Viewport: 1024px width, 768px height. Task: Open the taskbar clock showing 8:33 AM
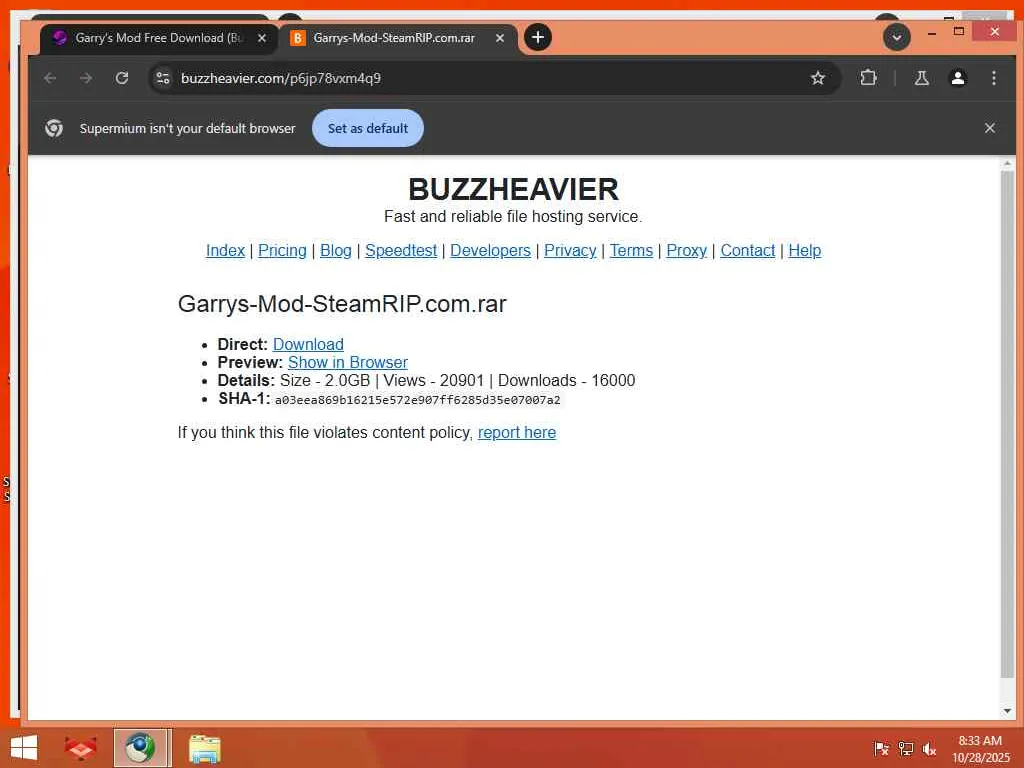pyautogui.click(x=980, y=749)
